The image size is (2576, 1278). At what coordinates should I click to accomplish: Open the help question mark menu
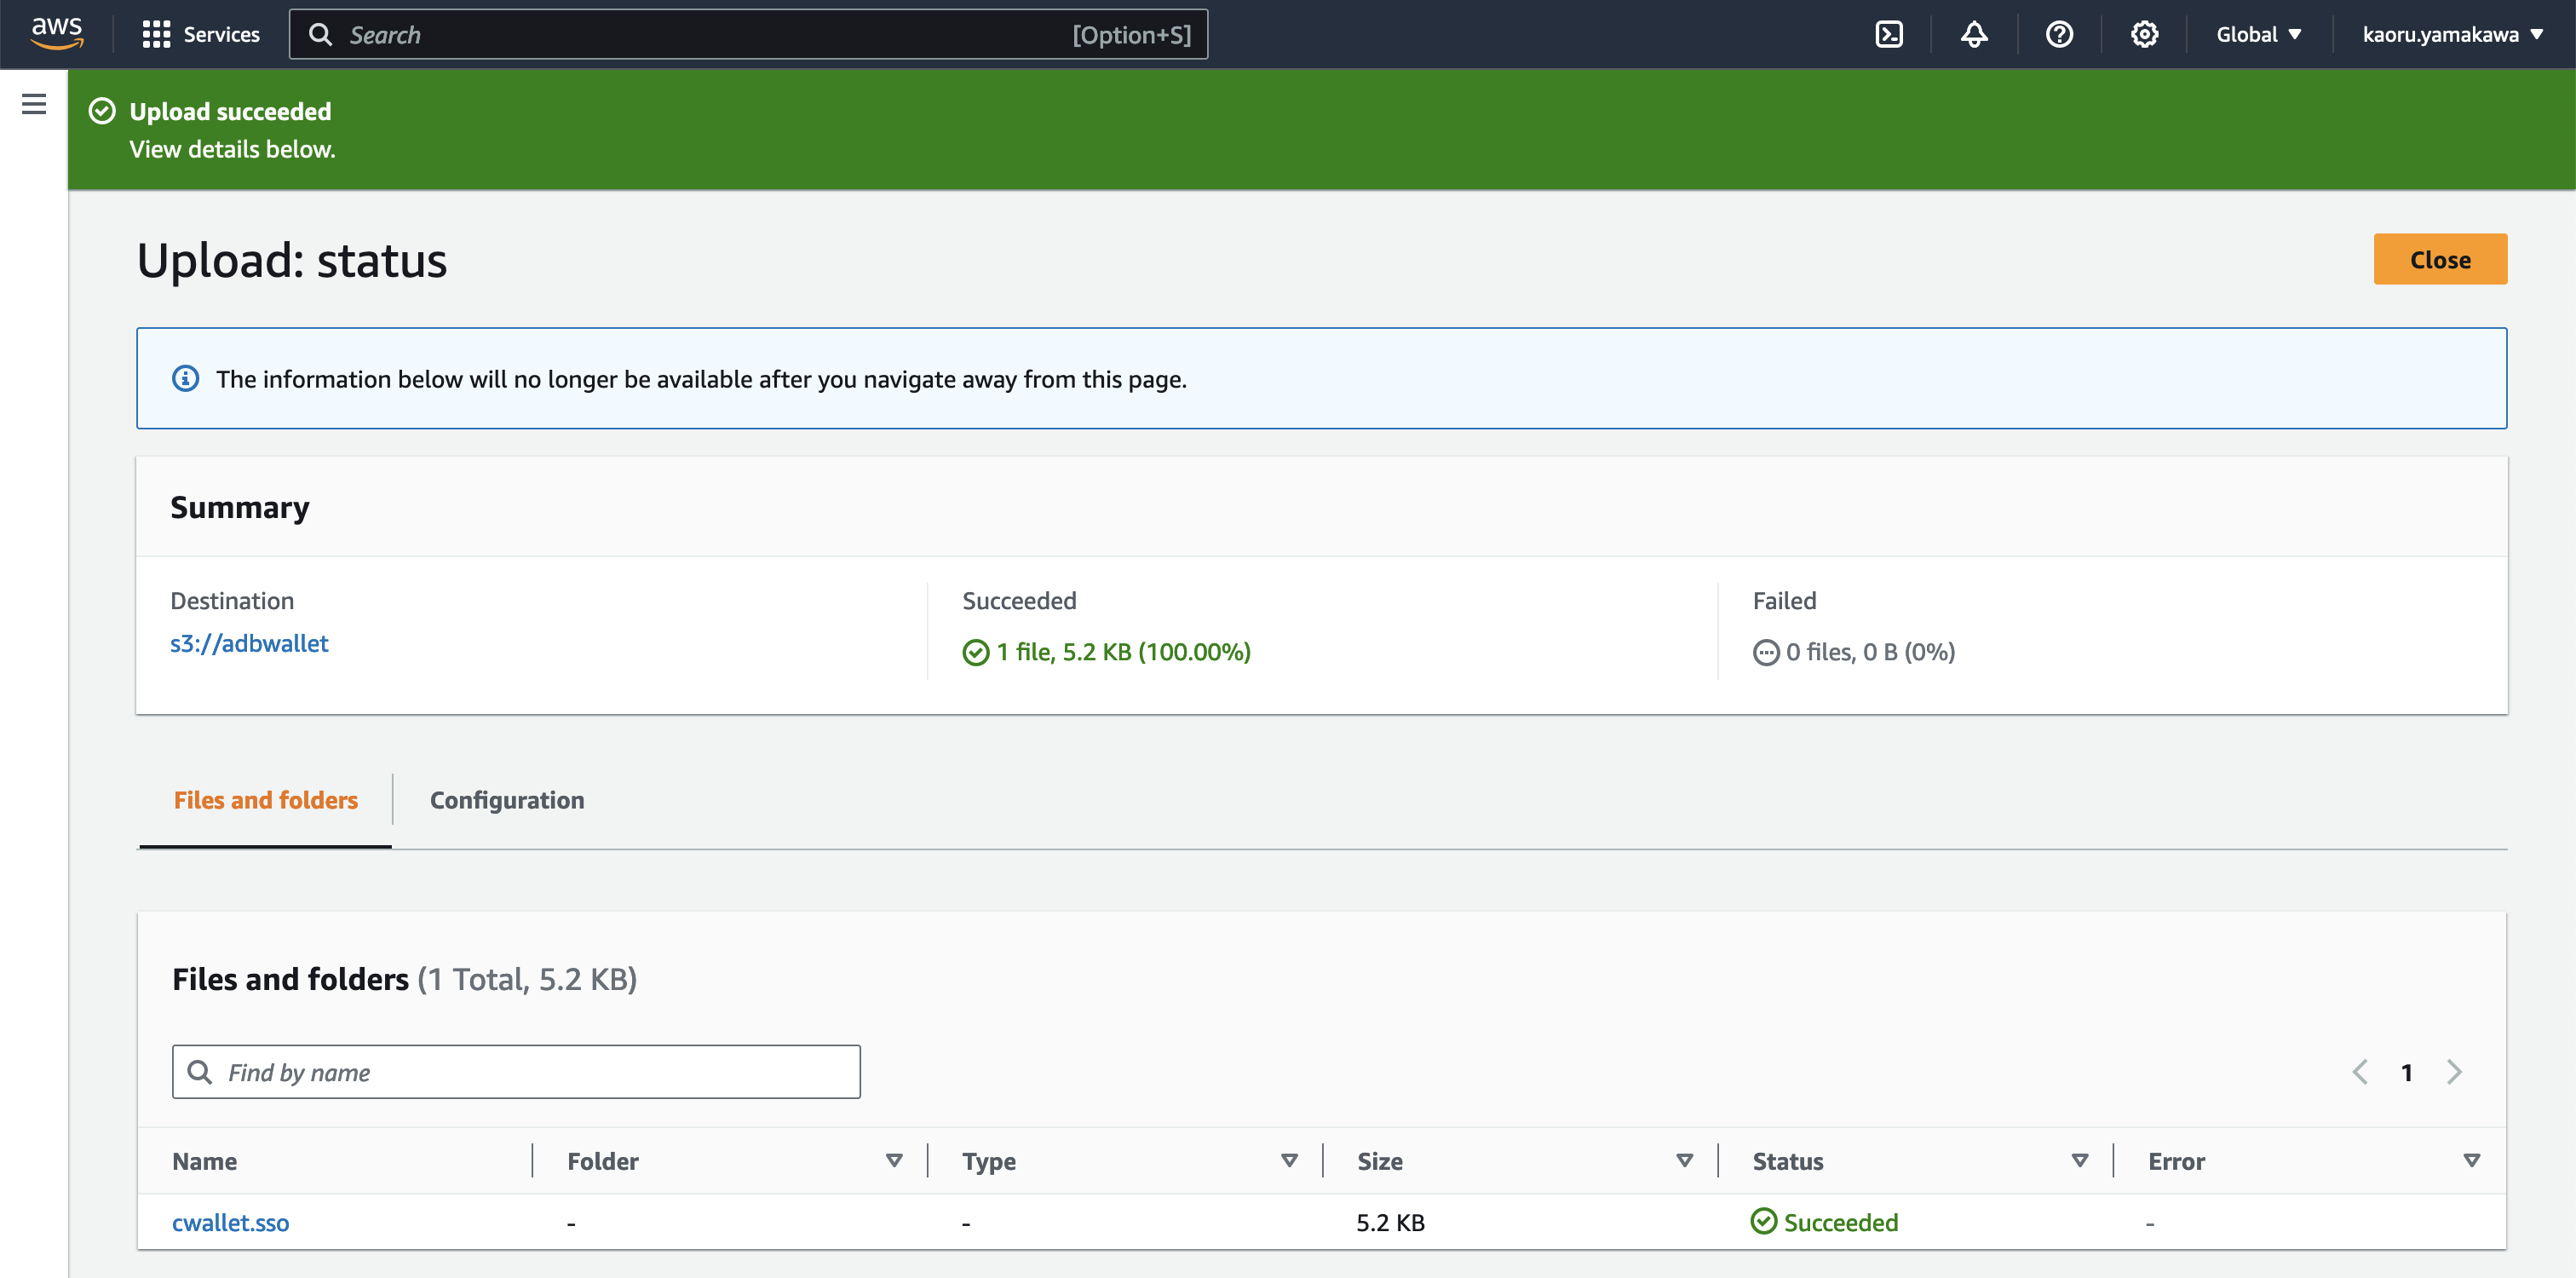click(2058, 34)
